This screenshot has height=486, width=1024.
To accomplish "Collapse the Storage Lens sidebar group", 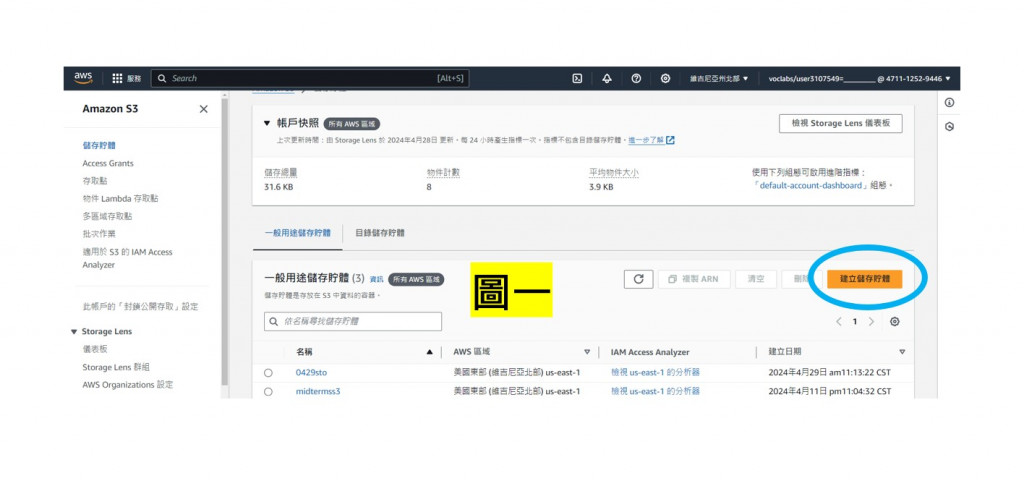I will (x=74, y=332).
